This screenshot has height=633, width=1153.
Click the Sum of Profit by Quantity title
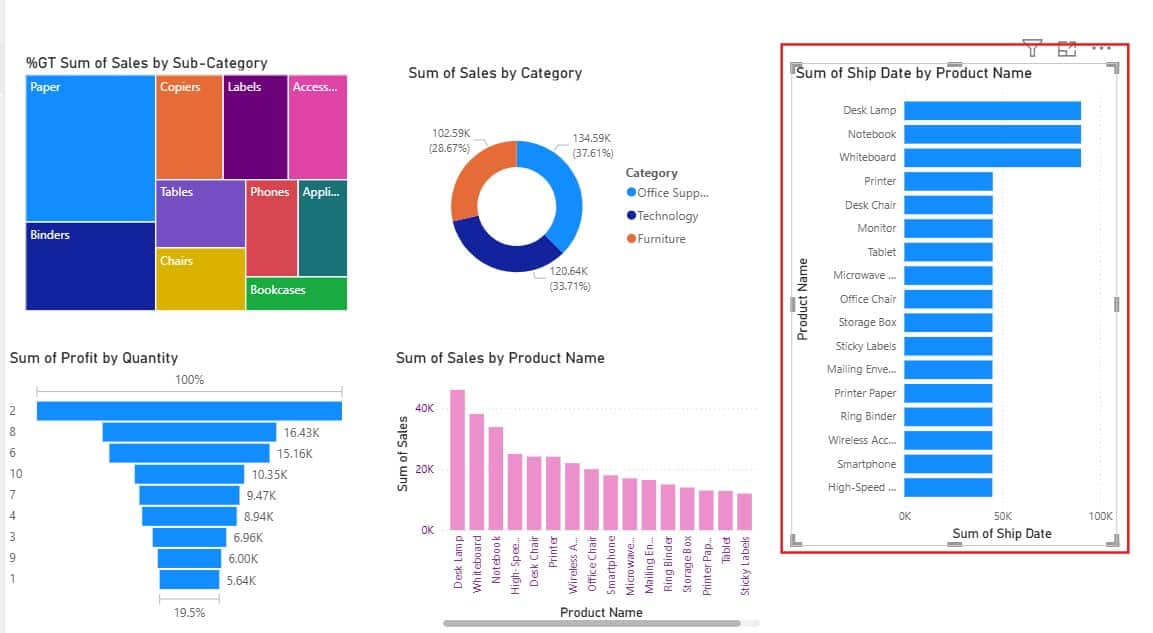[x=93, y=358]
